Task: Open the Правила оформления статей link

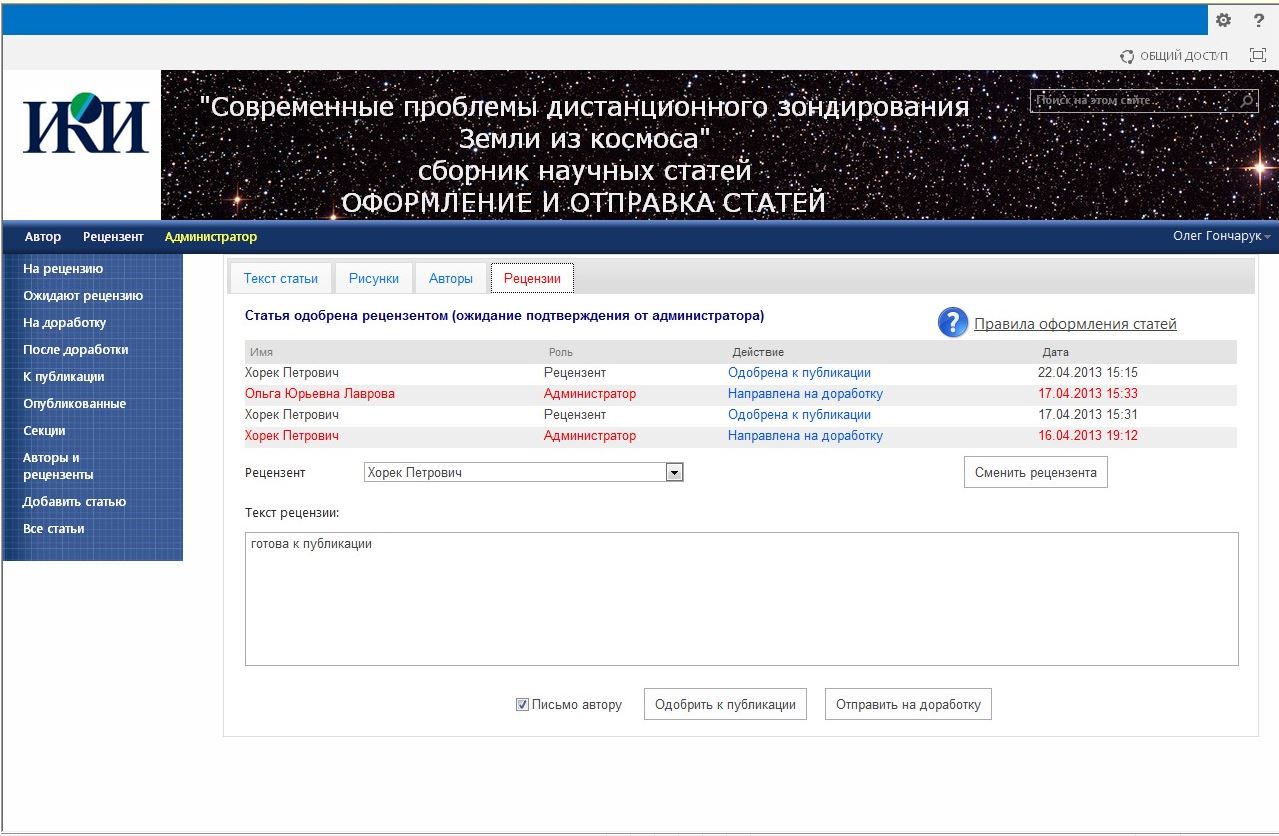Action: click(1075, 324)
